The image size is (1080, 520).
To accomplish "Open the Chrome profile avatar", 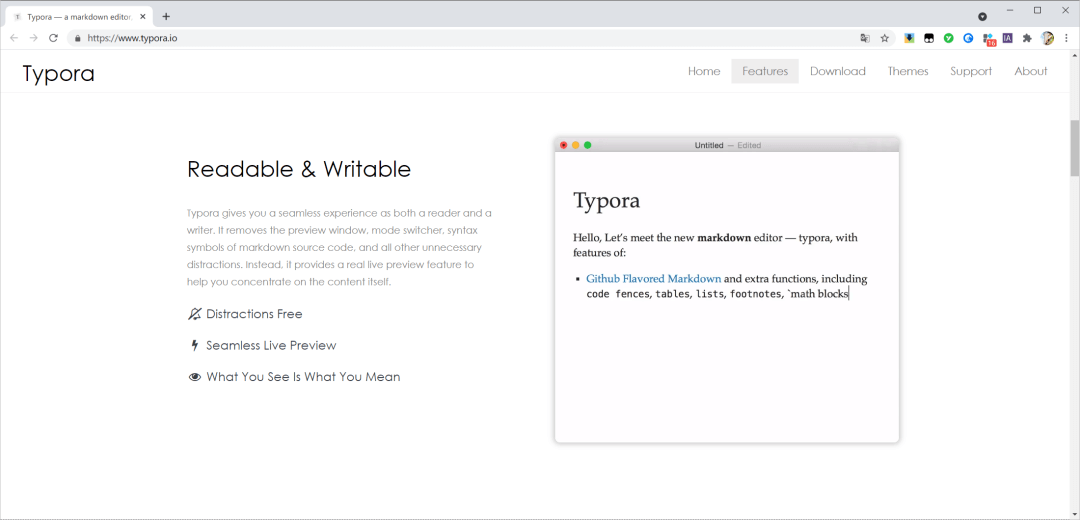I will tap(1048, 38).
